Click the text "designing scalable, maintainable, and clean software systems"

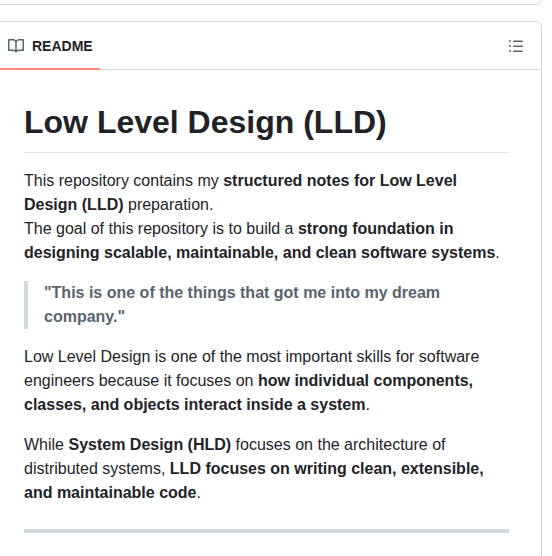click(260, 253)
